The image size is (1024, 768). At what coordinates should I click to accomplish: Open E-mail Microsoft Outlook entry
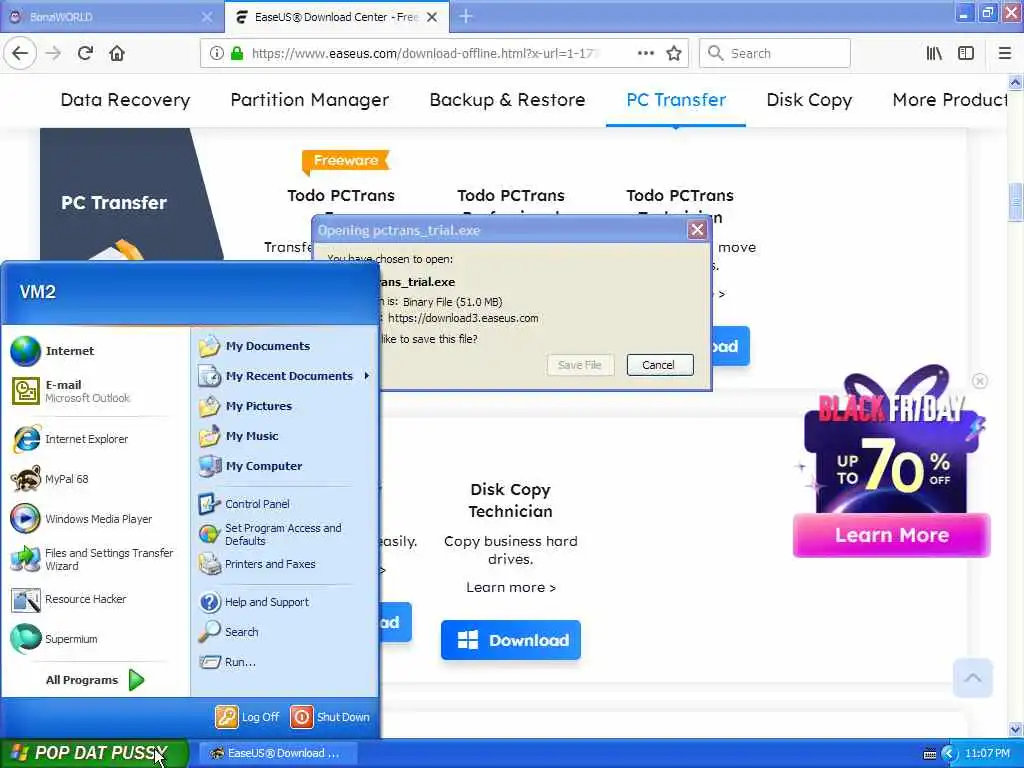click(97, 391)
